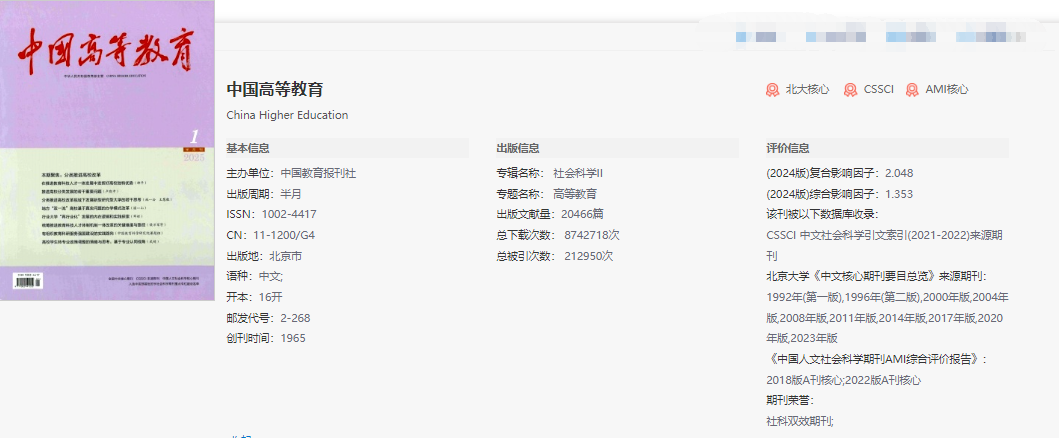The height and width of the screenshot is (438, 1059).
Task: Select the CSSCI badge label near the medals
Action: coord(879,89)
